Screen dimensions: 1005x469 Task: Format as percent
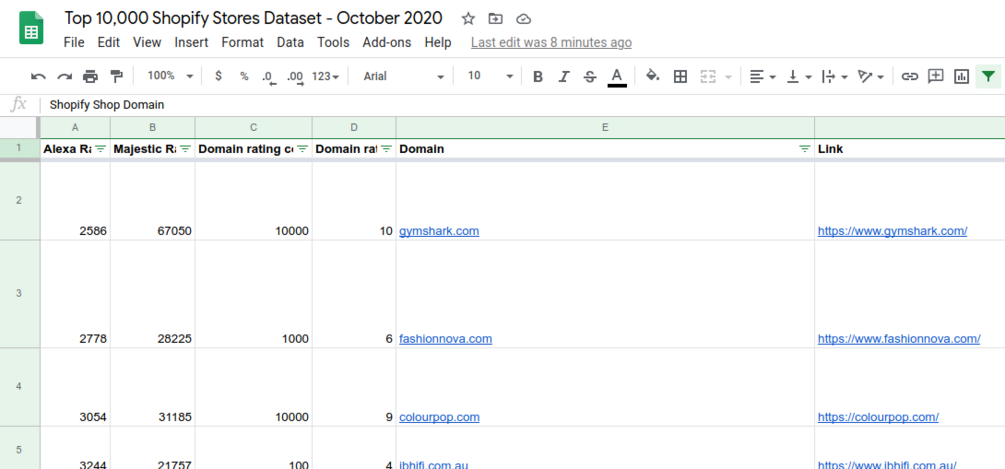pos(244,76)
